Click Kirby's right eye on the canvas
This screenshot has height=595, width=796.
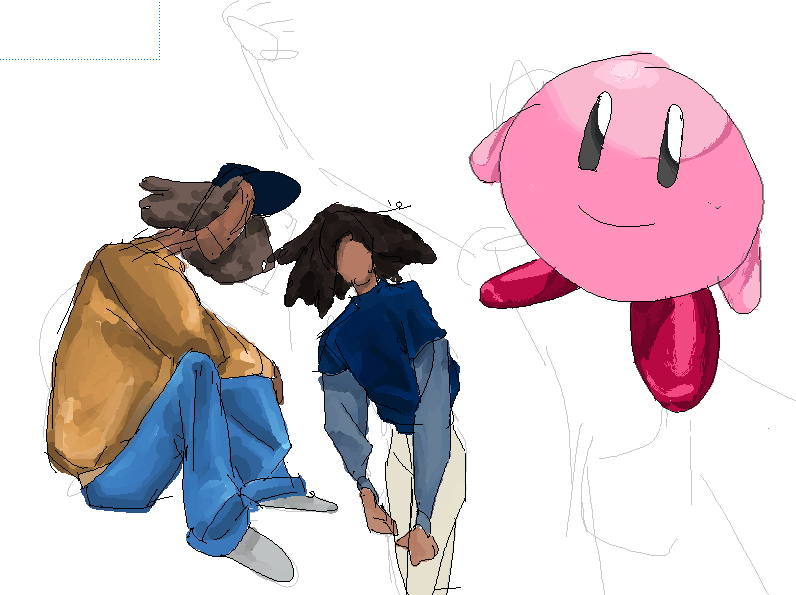click(x=671, y=146)
